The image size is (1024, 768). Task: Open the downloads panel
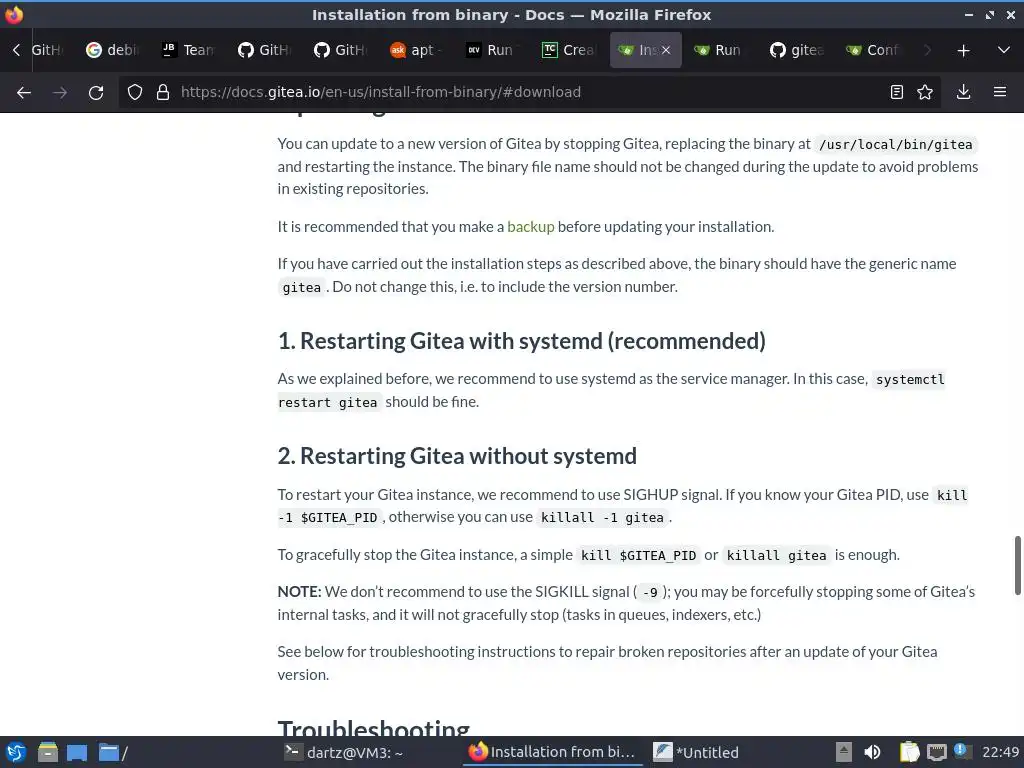point(963,92)
